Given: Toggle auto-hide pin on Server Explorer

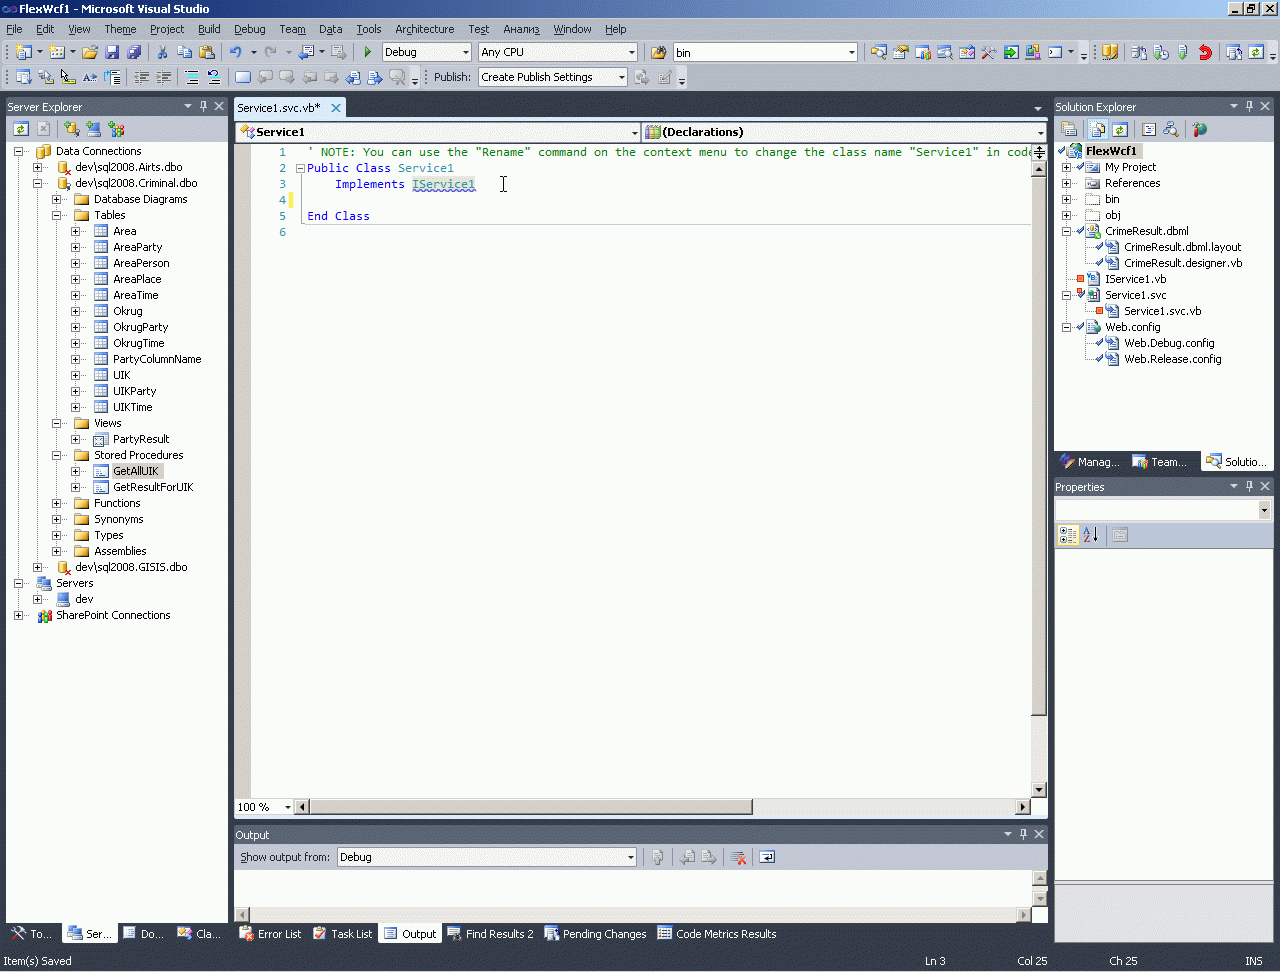Looking at the screenshot, I should pos(203,106).
